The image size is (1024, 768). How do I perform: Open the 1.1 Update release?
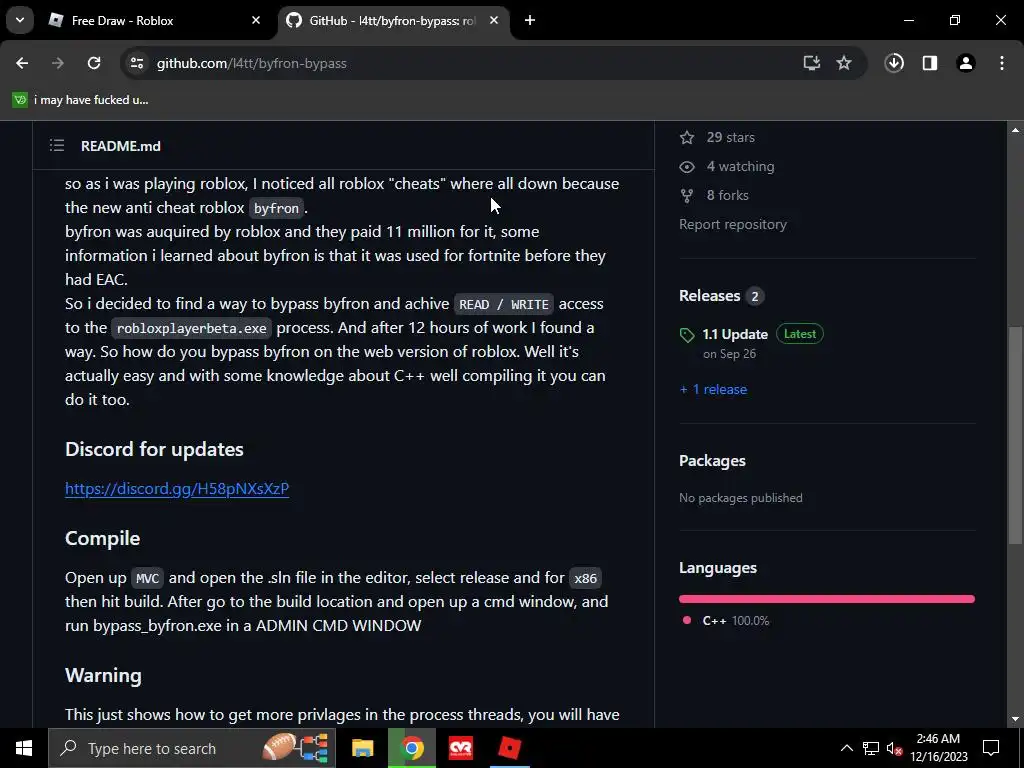point(735,334)
